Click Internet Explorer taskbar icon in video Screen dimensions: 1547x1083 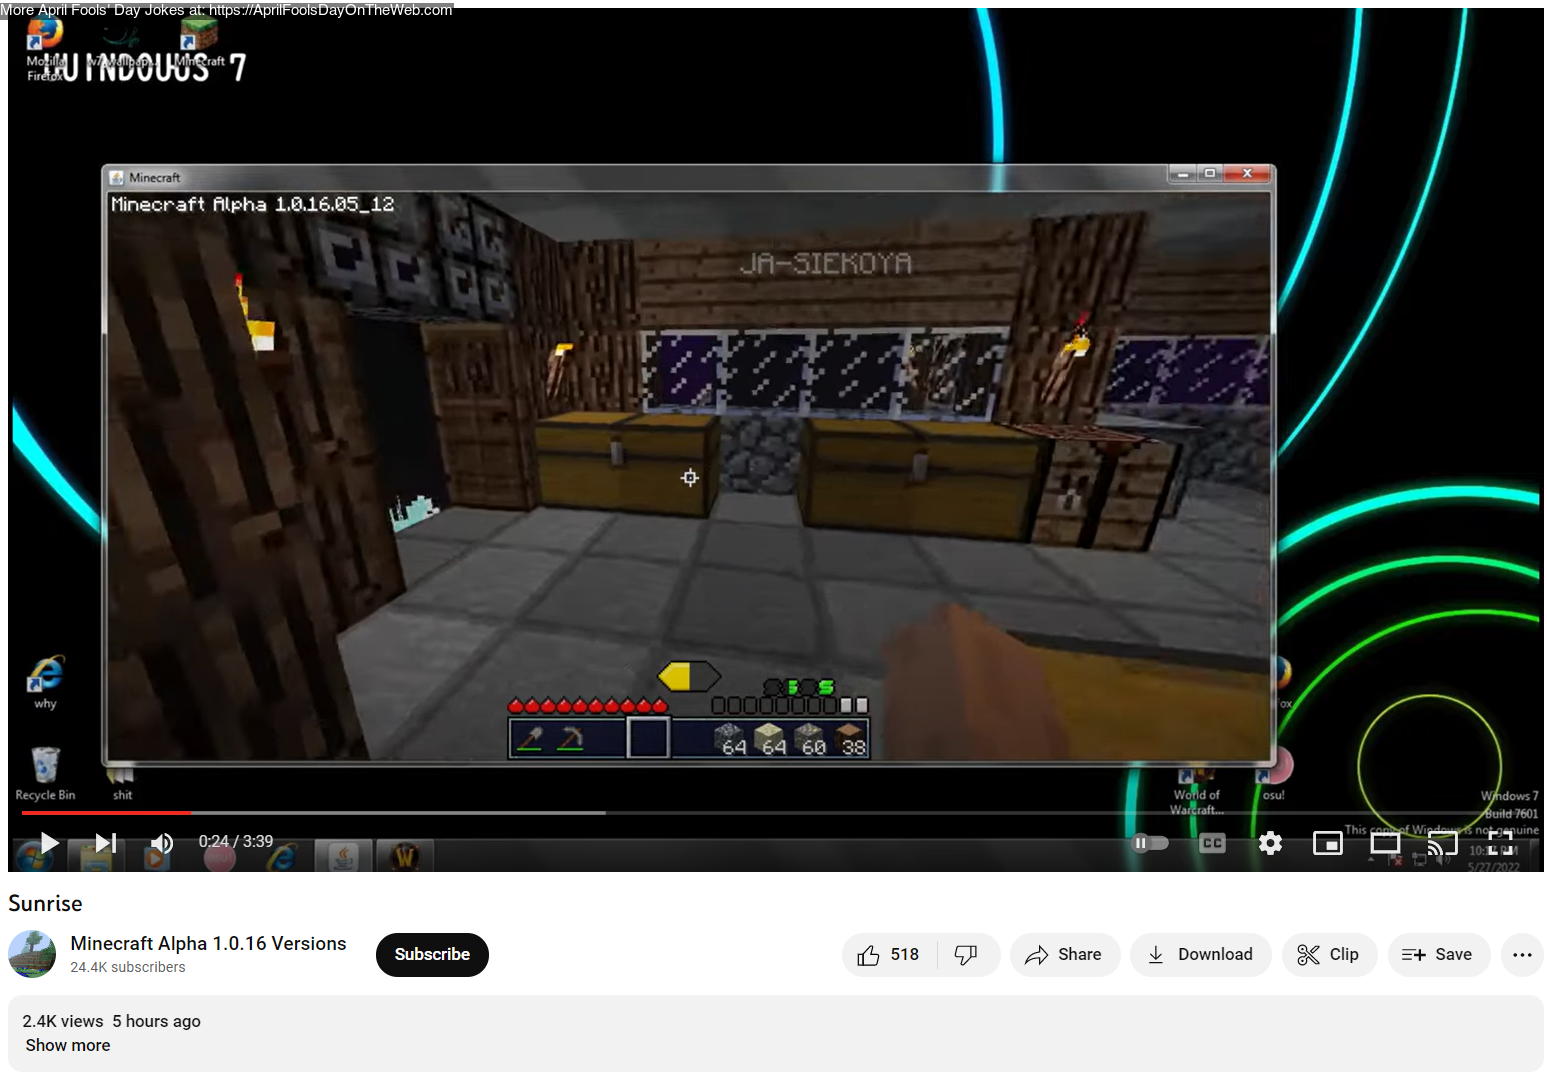point(283,857)
